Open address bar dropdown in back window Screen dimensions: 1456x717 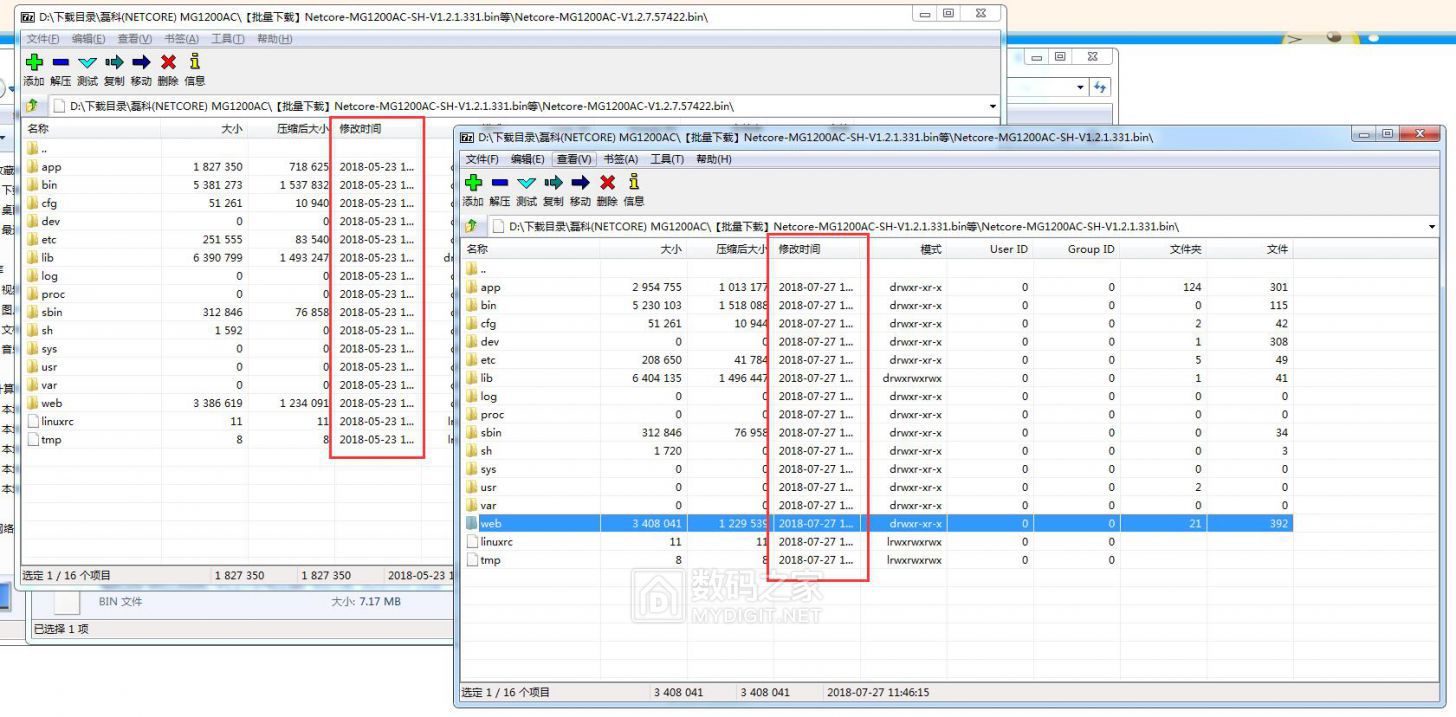click(x=993, y=106)
